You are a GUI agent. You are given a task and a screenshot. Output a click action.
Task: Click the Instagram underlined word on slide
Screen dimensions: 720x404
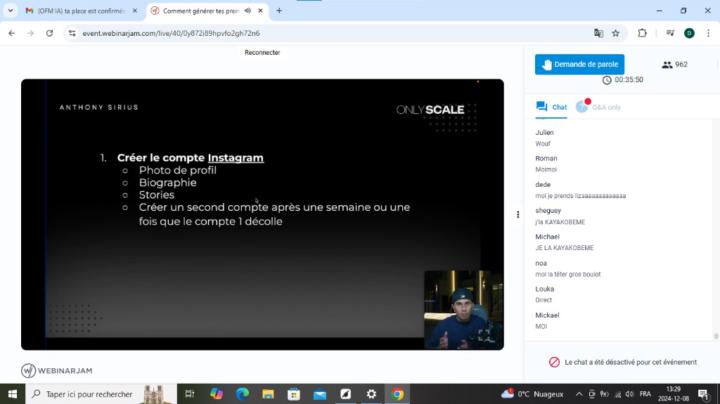[236, 157]
